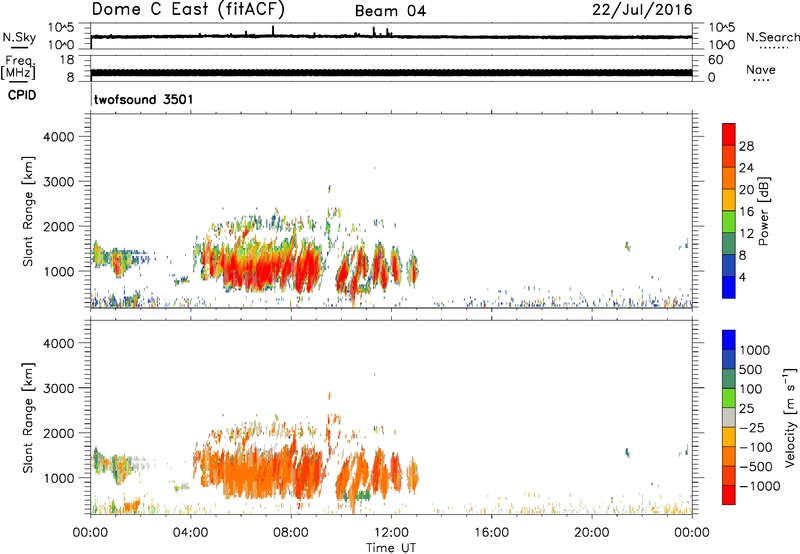
Task: Click the '2000' tick in power panel
Action: tap(59, 226)
